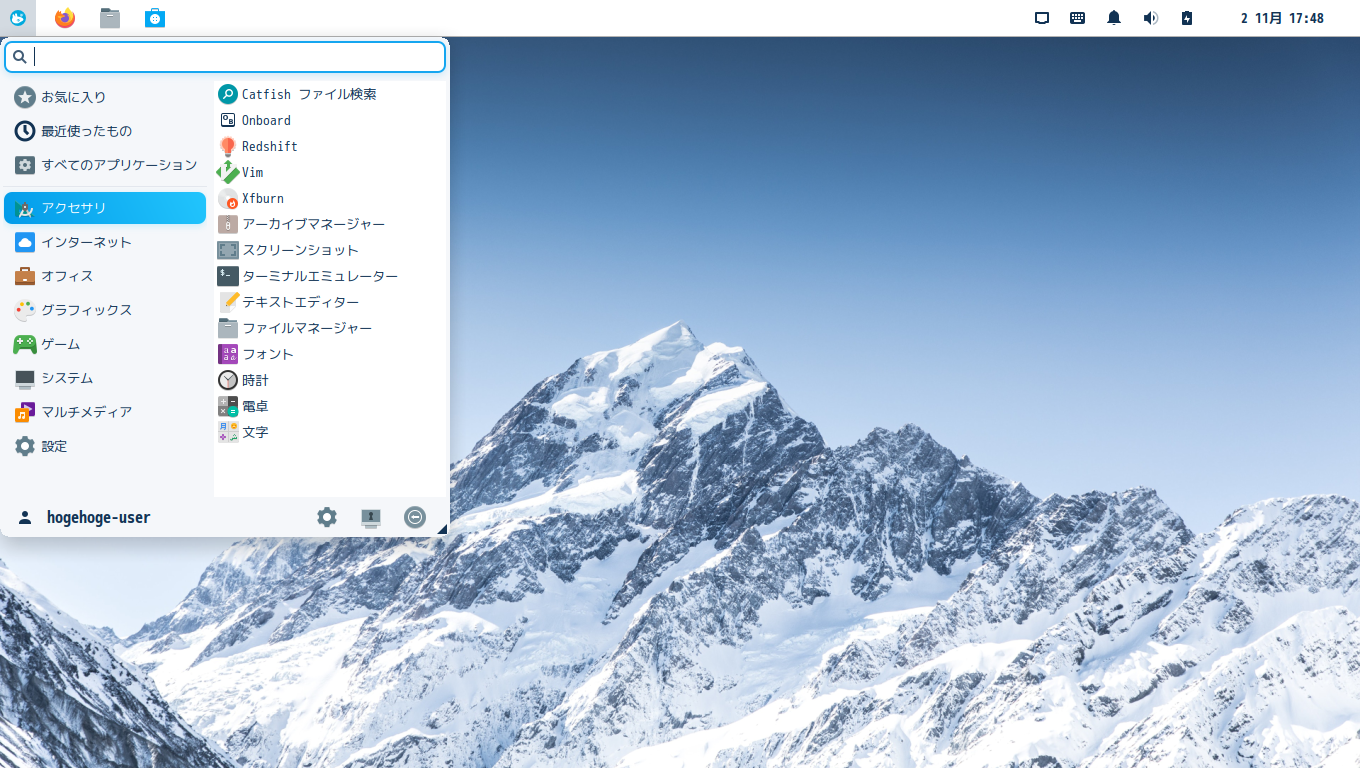Open グラフィックス category
The width and height of the screenshot is (1360, 768).
[x=105, y=310]
